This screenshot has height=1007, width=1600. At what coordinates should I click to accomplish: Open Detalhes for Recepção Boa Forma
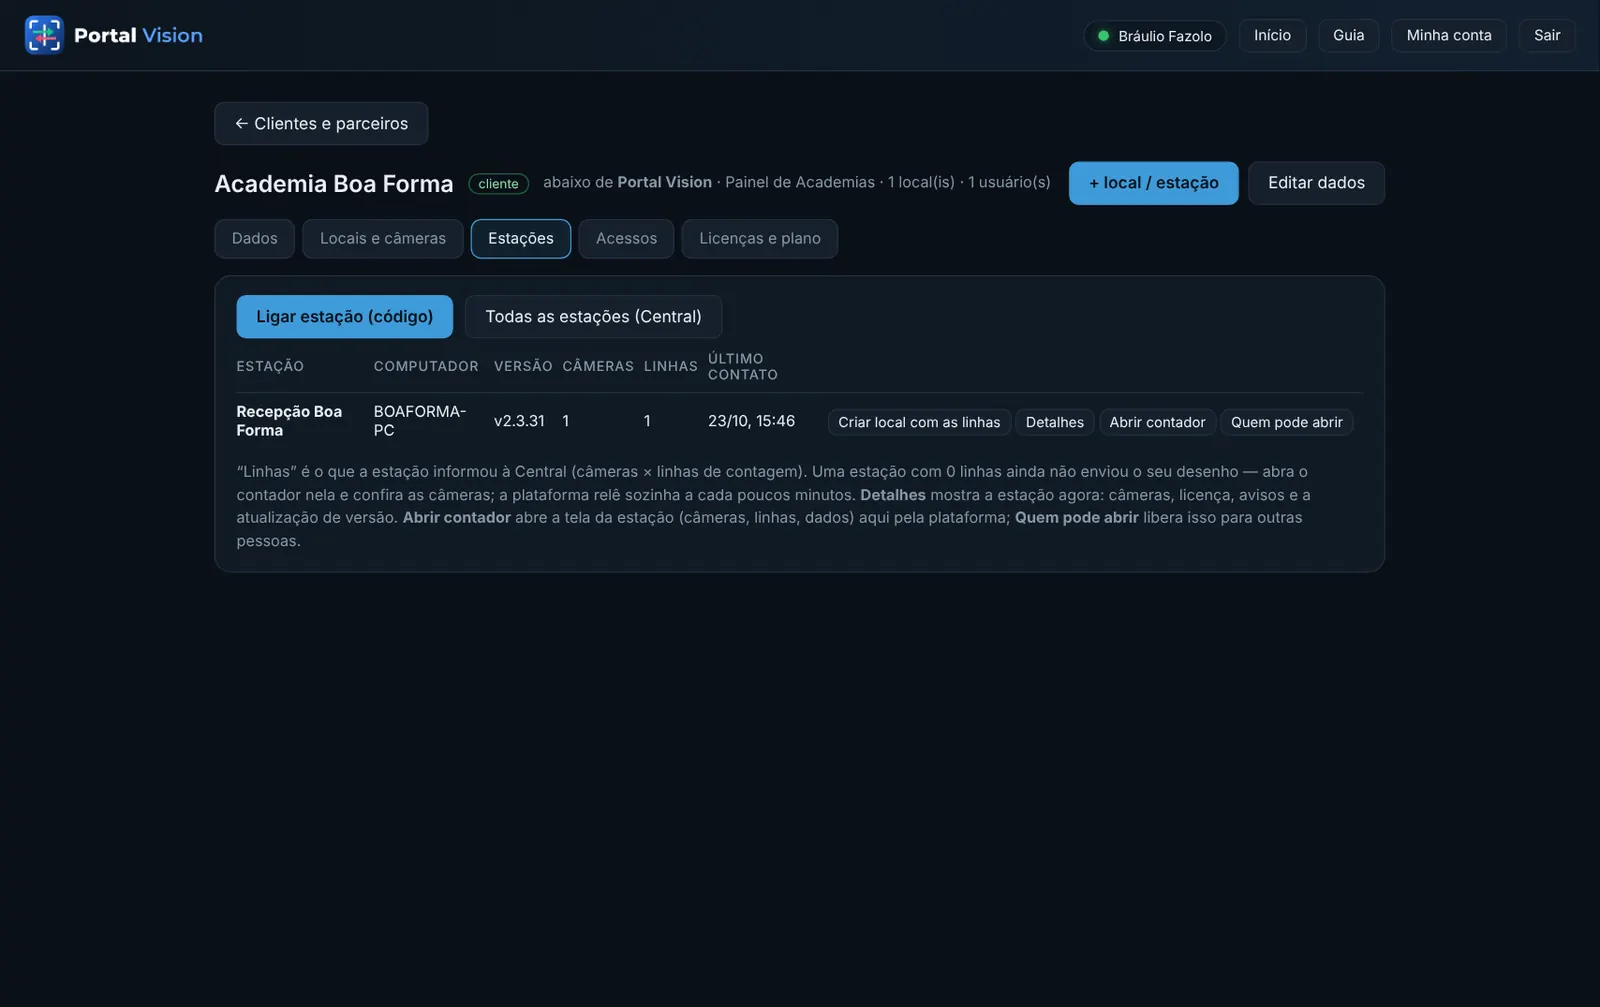[x=1054, y=422]
